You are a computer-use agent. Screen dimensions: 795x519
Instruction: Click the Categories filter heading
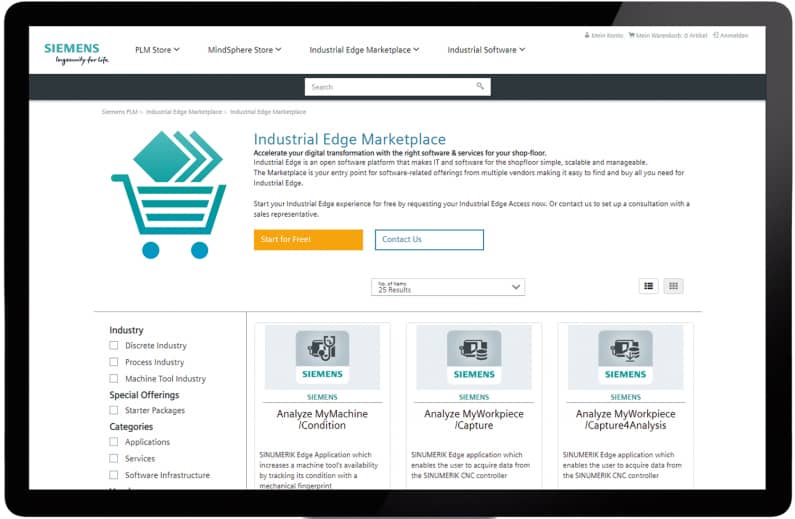(x=131, y=426)
